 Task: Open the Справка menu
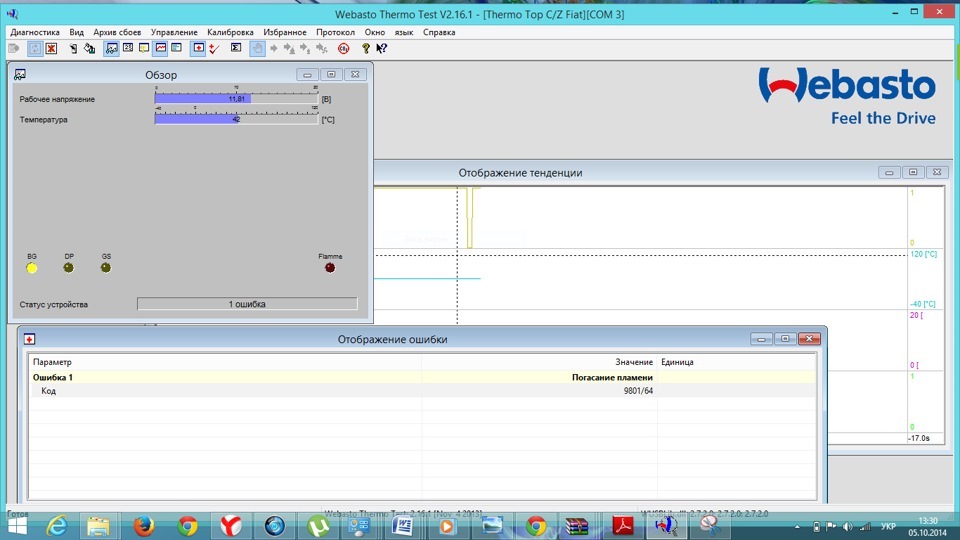(x=439, y=32)
